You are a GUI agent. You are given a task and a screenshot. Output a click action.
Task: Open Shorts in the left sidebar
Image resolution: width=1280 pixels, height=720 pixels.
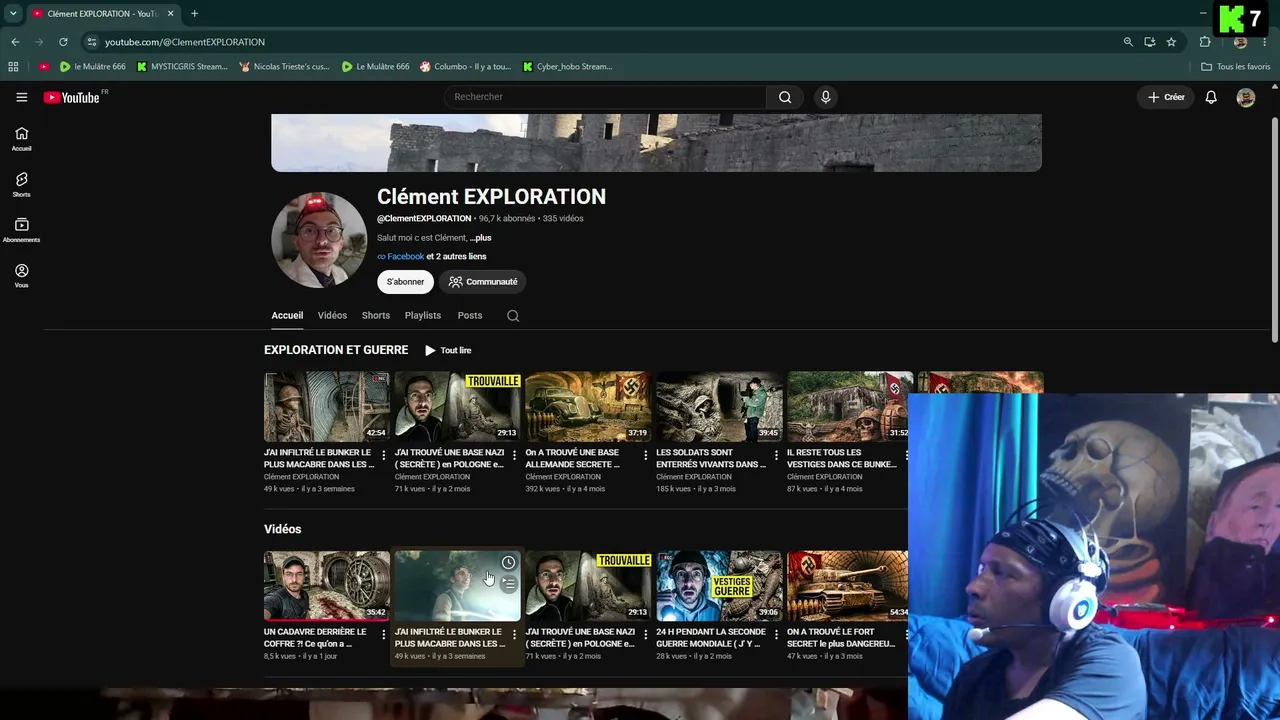pos(21,185)
